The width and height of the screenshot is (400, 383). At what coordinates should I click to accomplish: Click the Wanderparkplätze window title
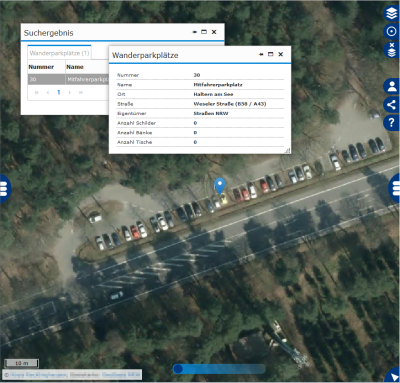(145, 55)
